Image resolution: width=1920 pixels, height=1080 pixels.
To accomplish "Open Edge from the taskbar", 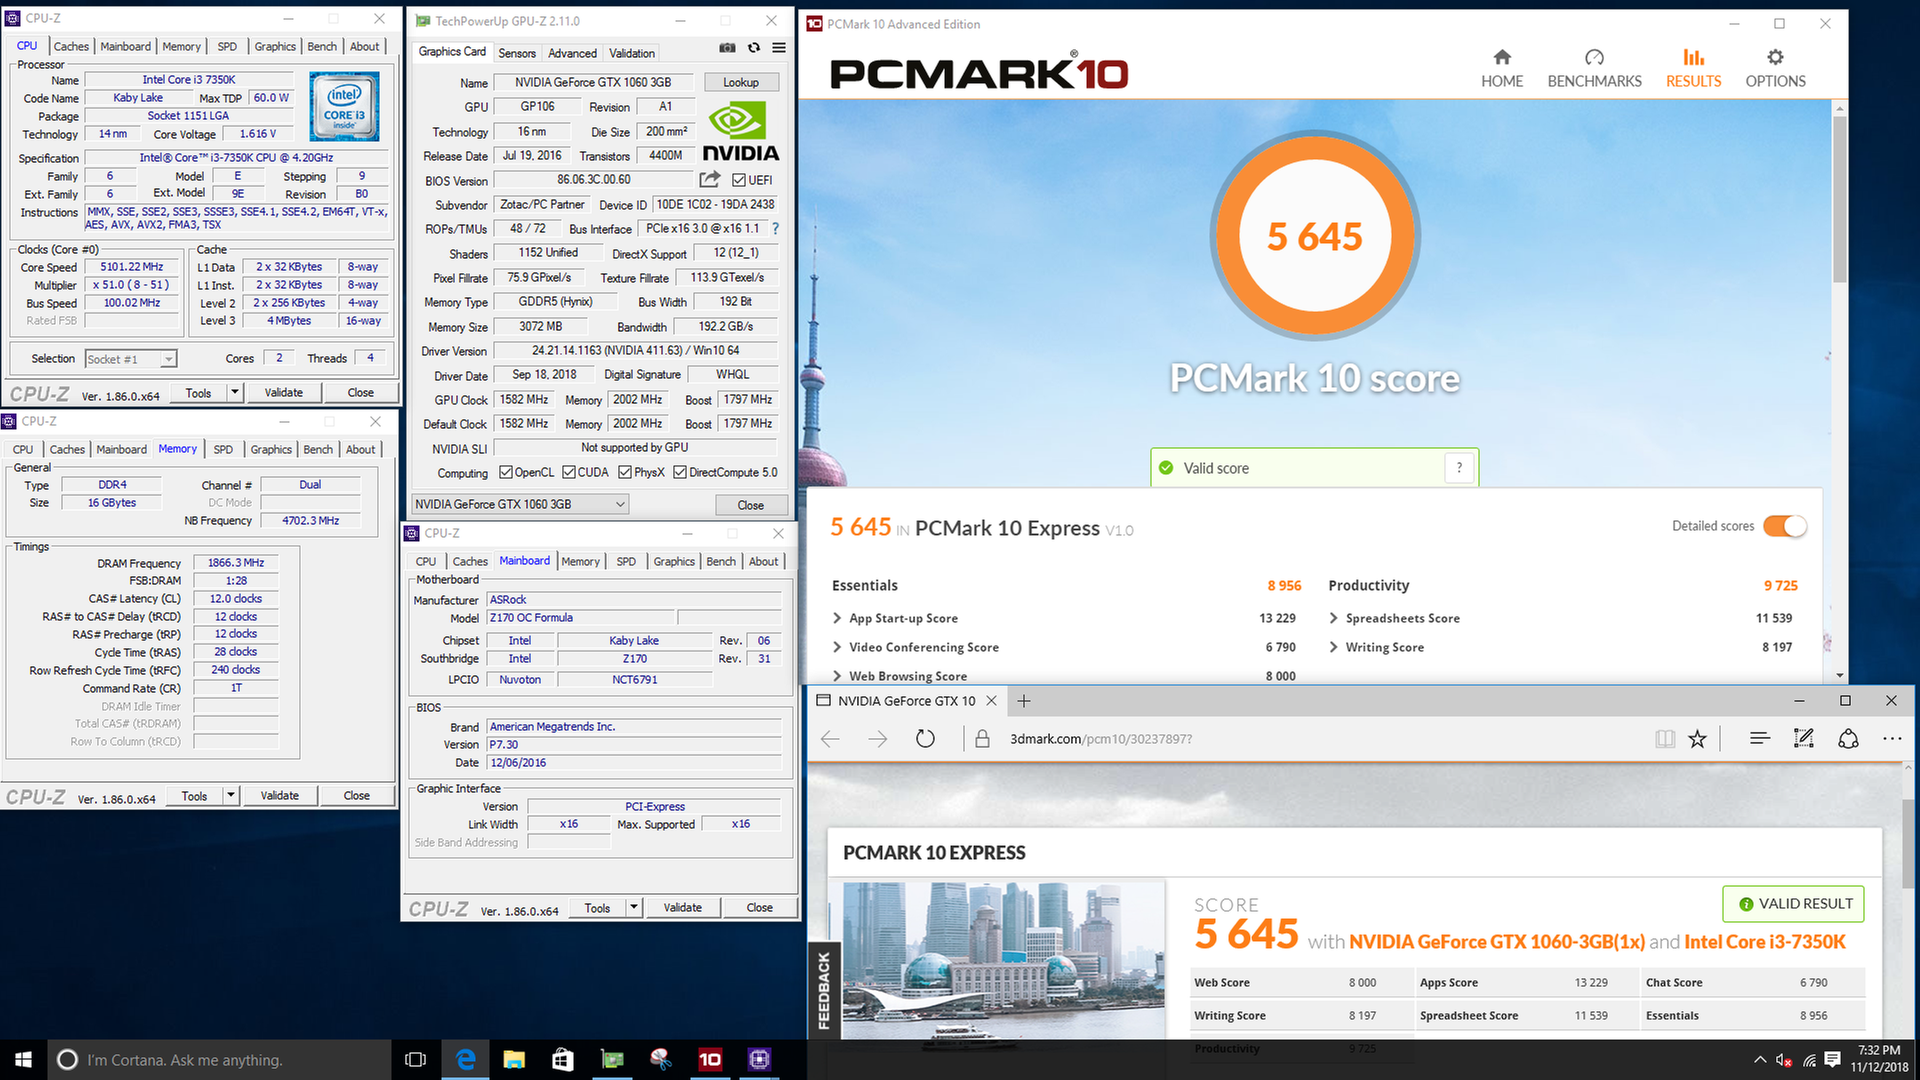I will point(465,1060).
